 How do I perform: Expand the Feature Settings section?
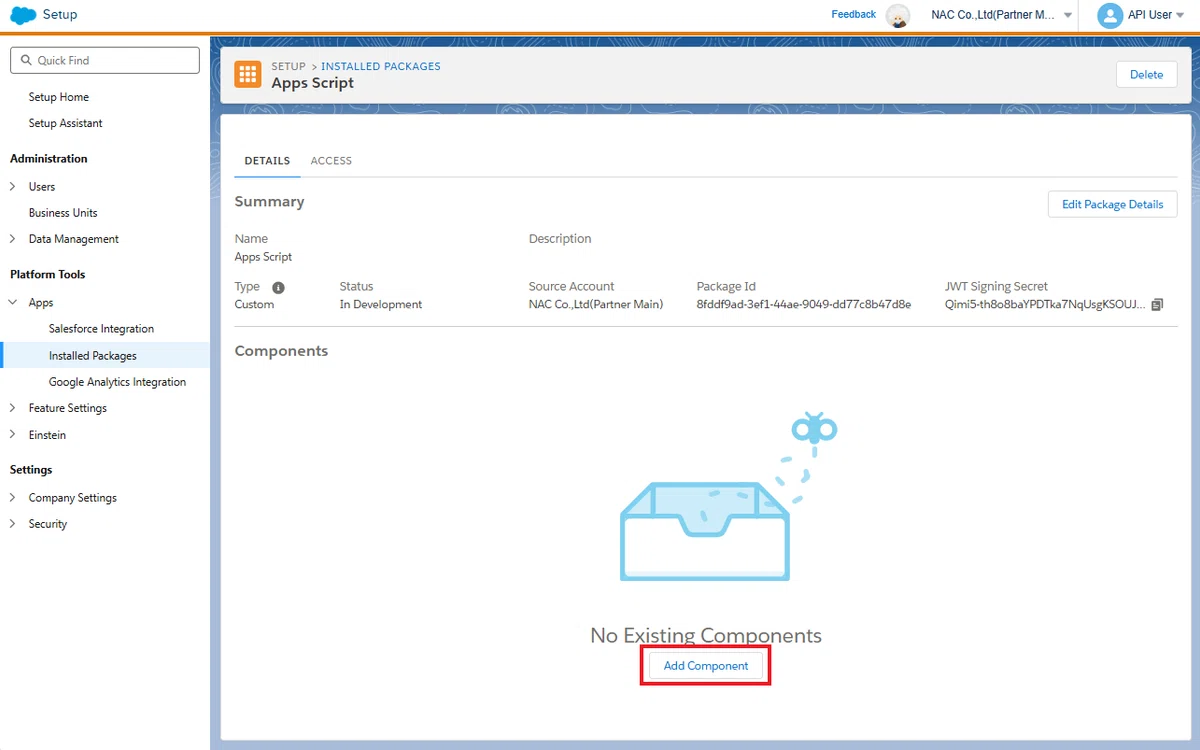[13, 408]
